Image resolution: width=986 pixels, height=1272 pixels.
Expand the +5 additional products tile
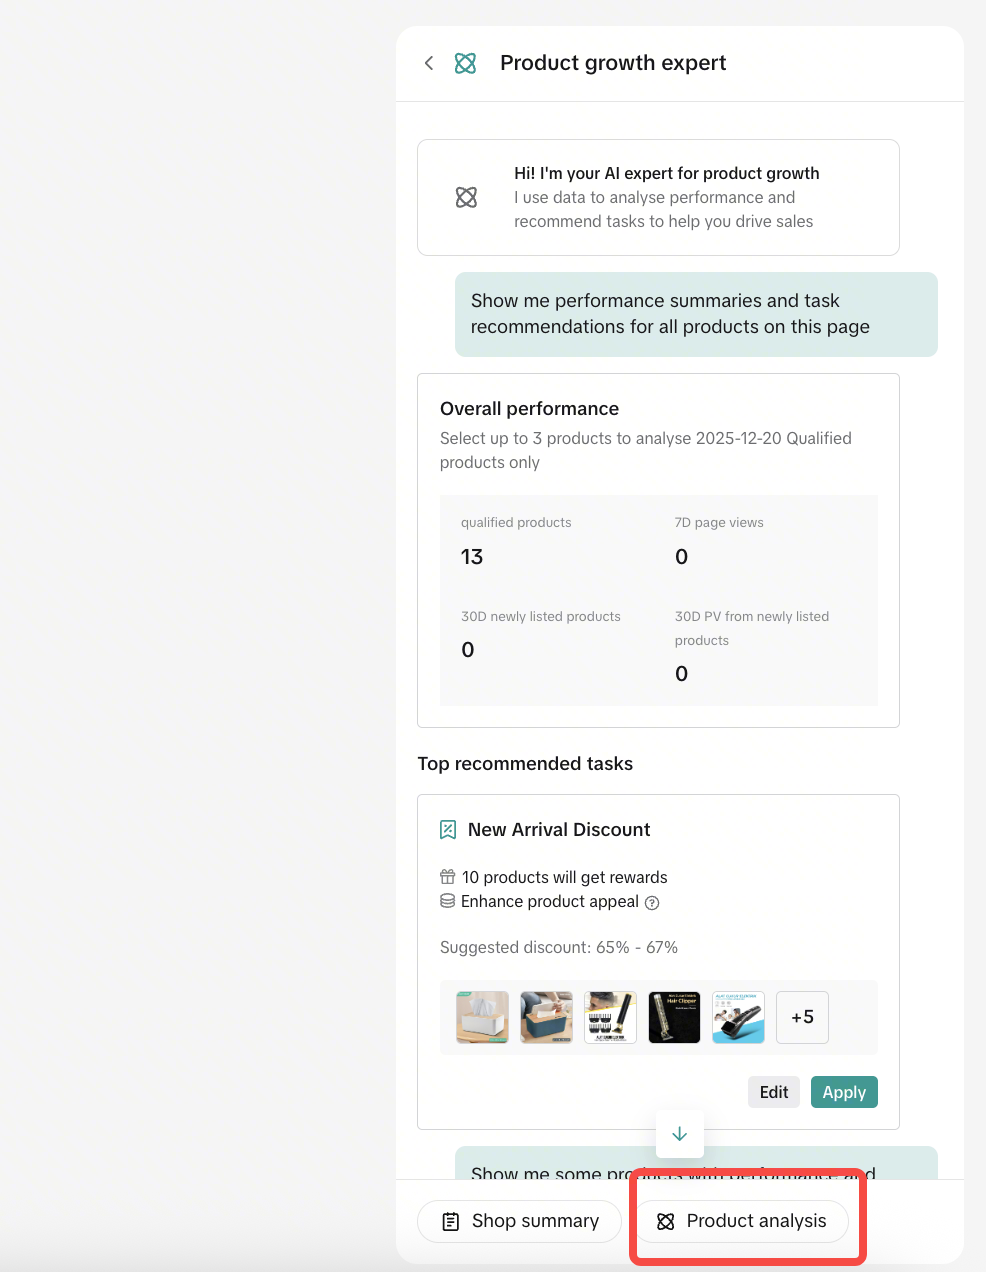802,1017
